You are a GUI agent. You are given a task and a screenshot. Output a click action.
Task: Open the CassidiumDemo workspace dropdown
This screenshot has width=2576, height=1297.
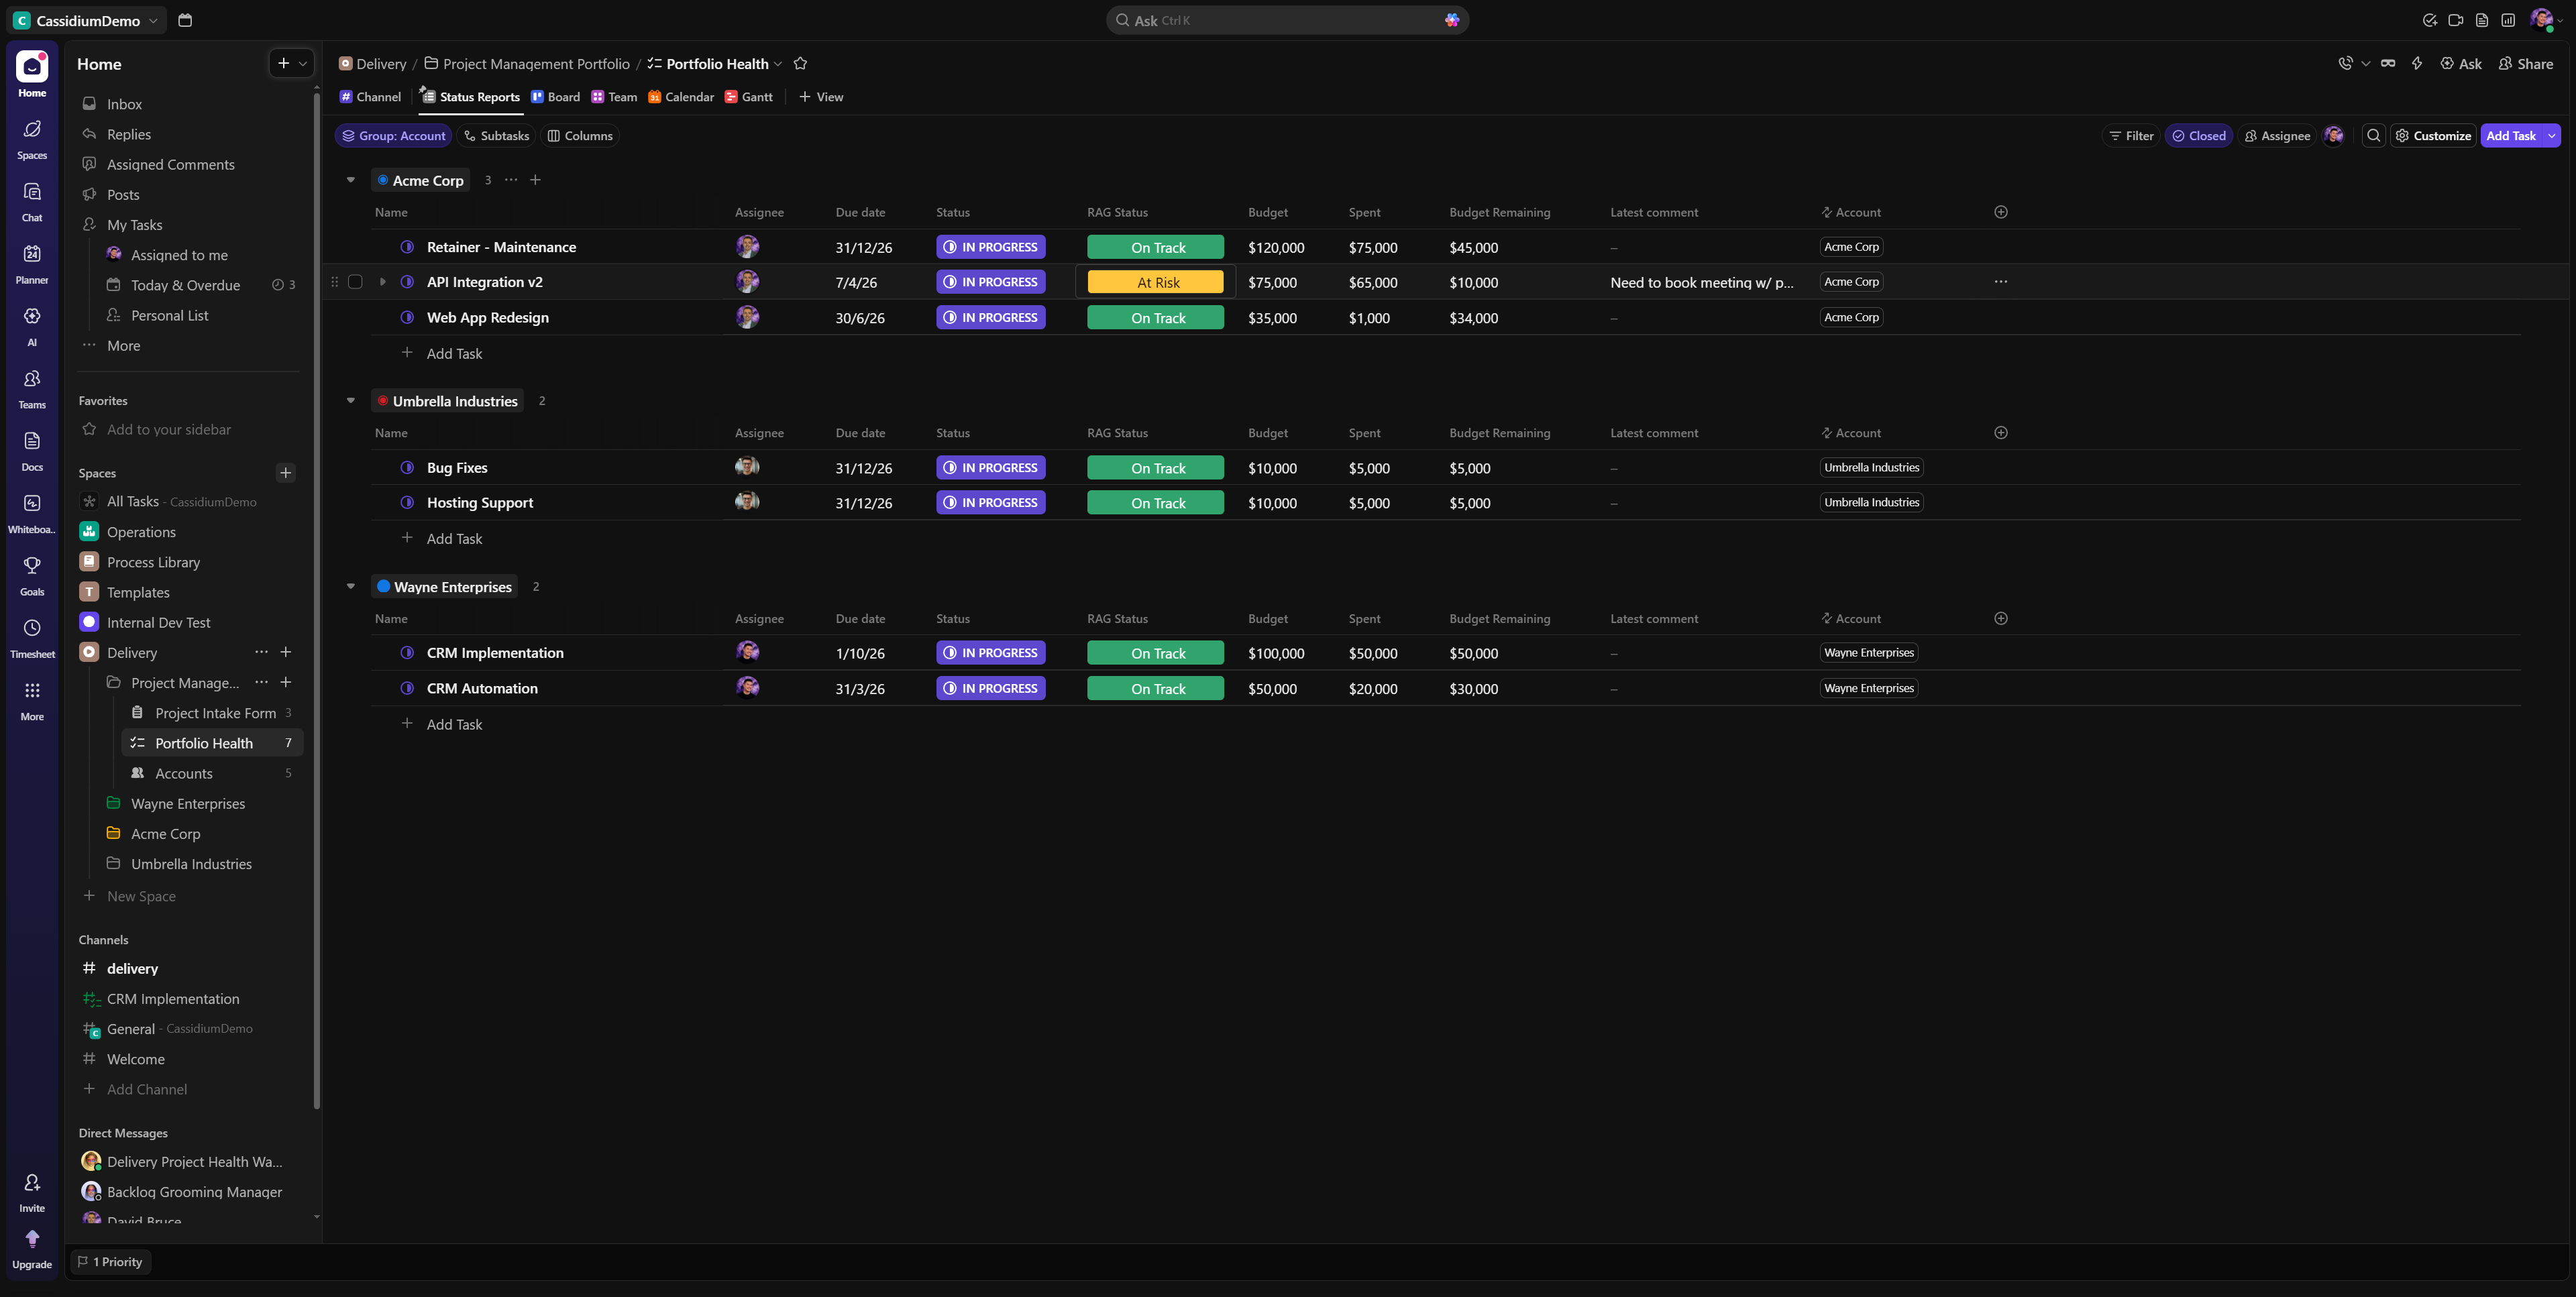(x=86, y=20)
